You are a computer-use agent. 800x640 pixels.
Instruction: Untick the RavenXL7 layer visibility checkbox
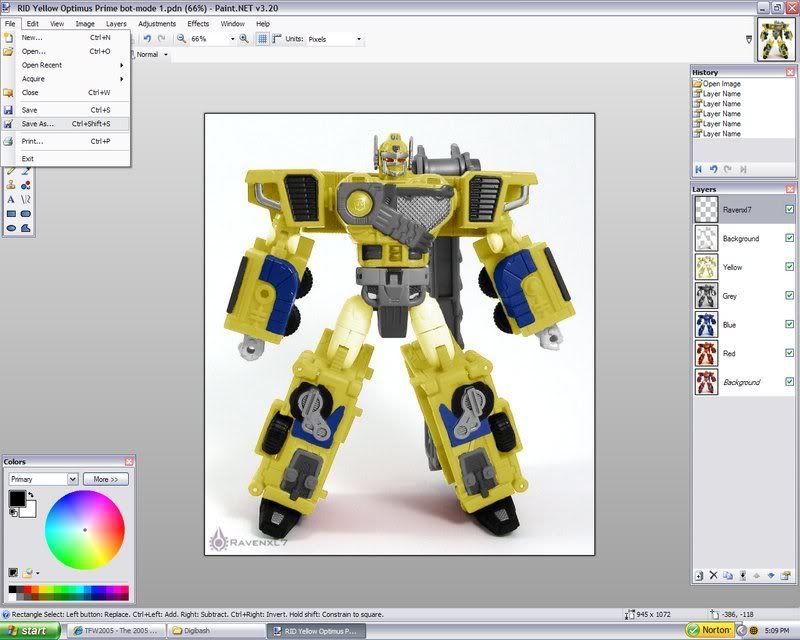point(789,209)
